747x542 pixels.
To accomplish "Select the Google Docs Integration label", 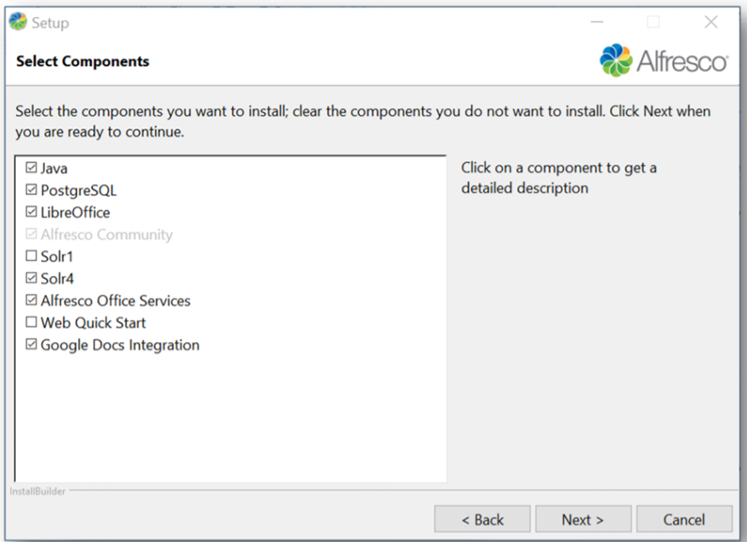I will 120,344.
